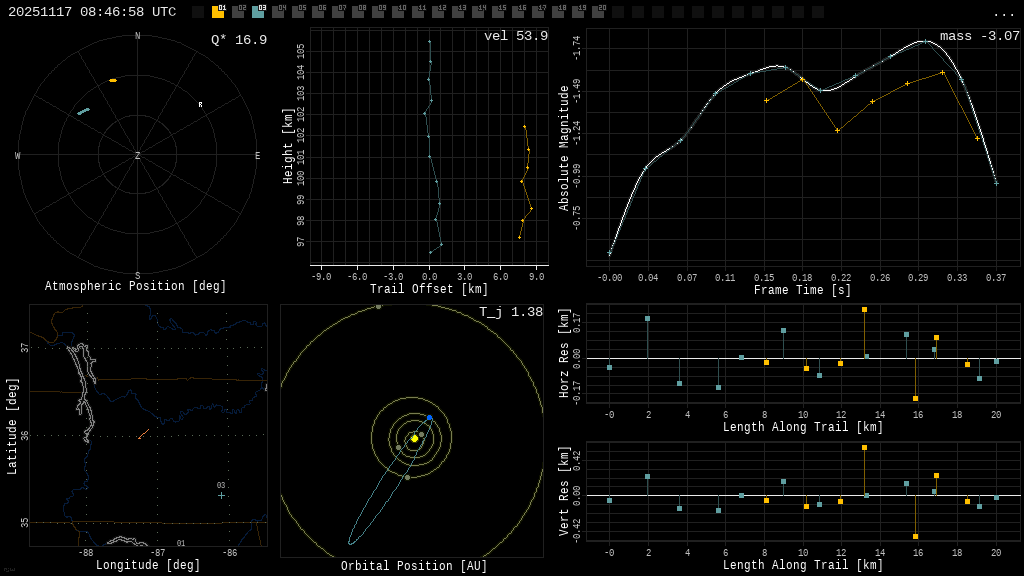Toggle the teal station 03 box
The image size is (1024, 576).
(258, 12)
